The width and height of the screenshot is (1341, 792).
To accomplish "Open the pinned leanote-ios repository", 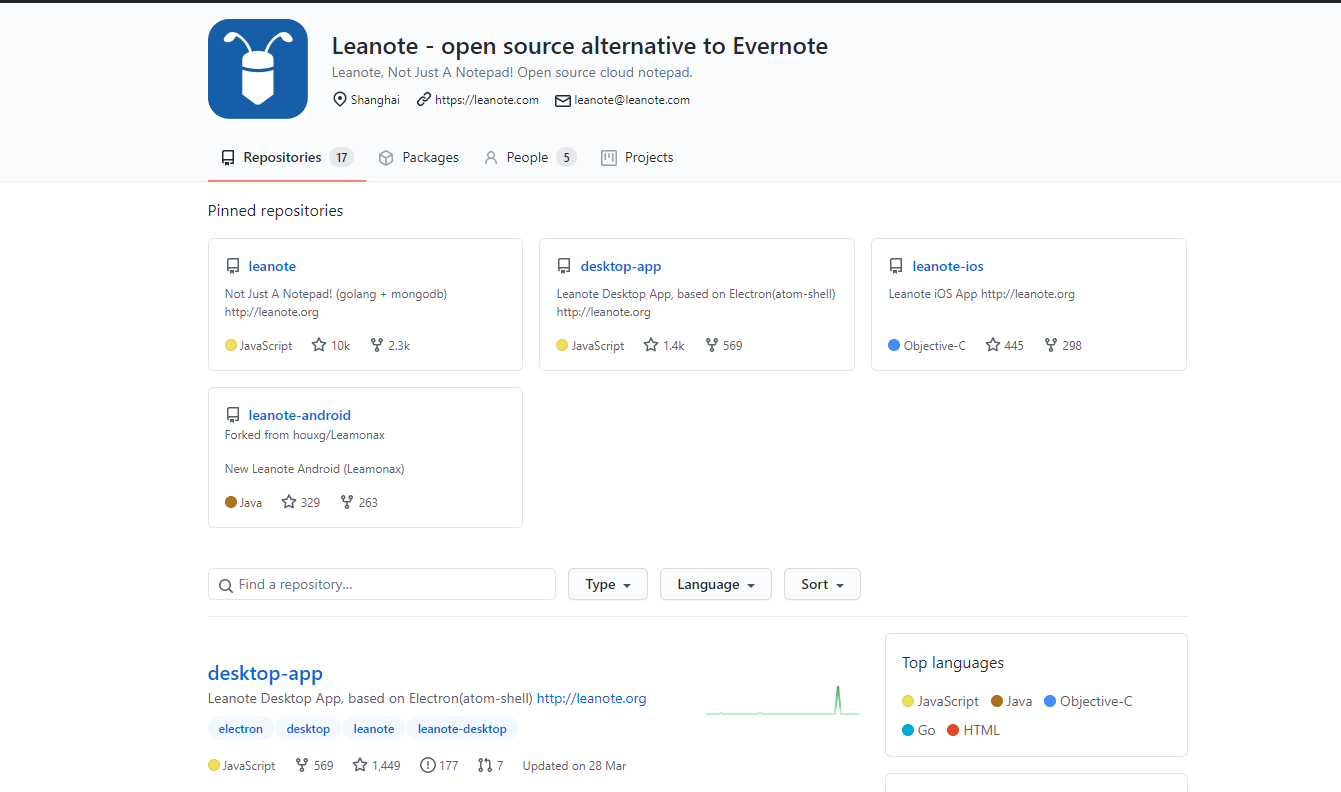I will [948, 266].
